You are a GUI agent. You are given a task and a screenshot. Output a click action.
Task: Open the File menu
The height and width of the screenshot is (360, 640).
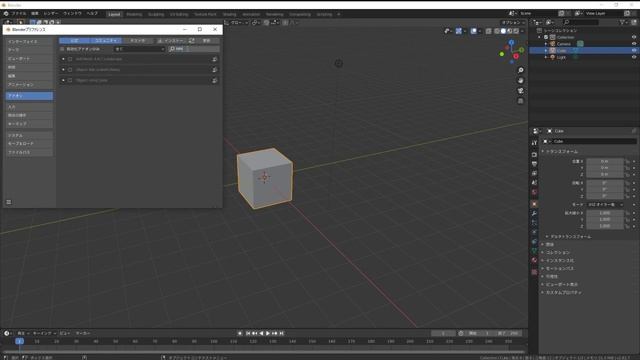point(18,13)
